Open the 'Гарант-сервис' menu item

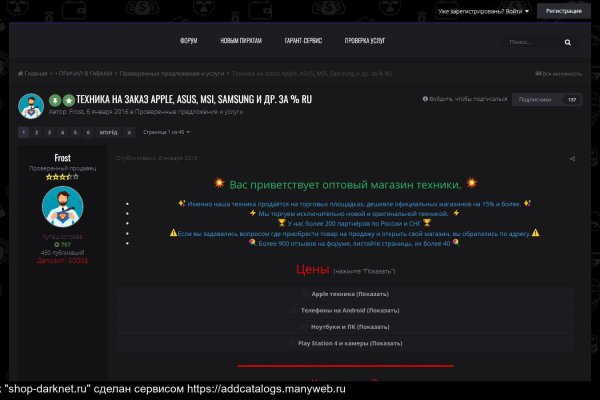(x=303, y=41)
